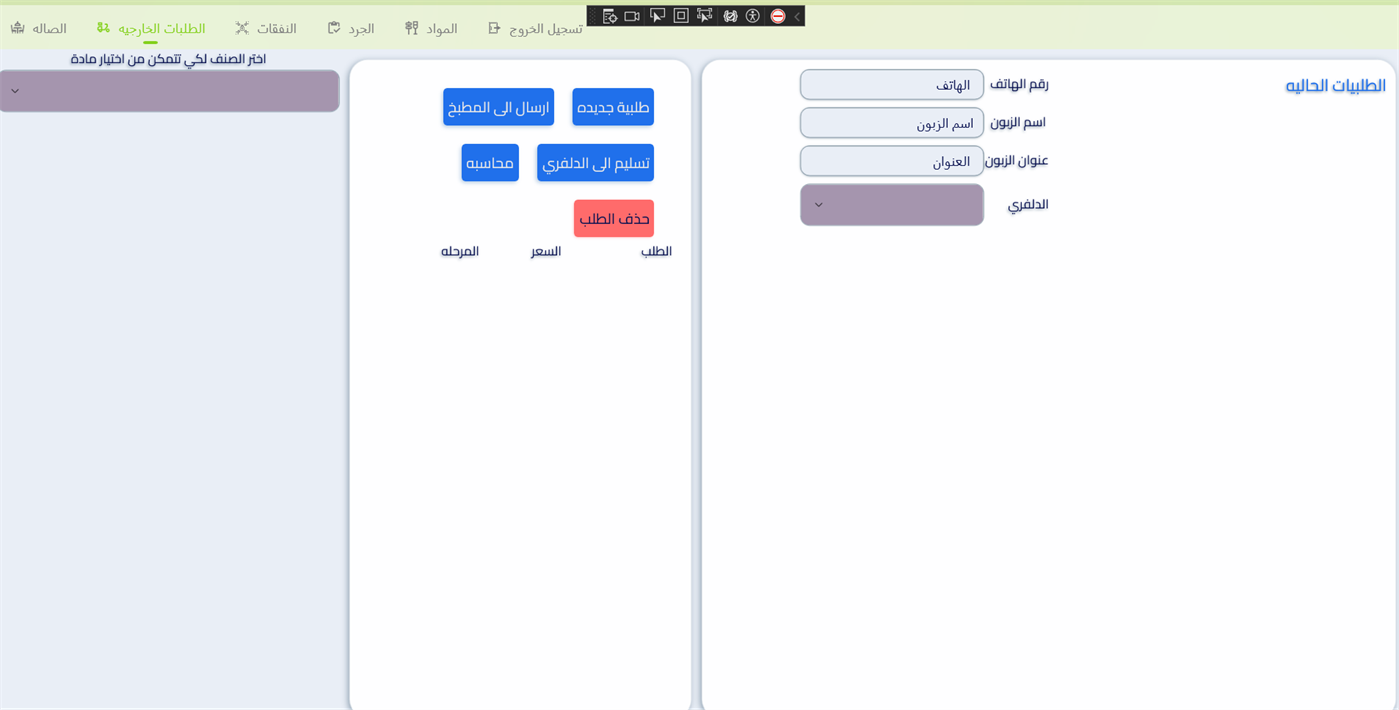Click the رقم الهاتف label

point(1019,84)
